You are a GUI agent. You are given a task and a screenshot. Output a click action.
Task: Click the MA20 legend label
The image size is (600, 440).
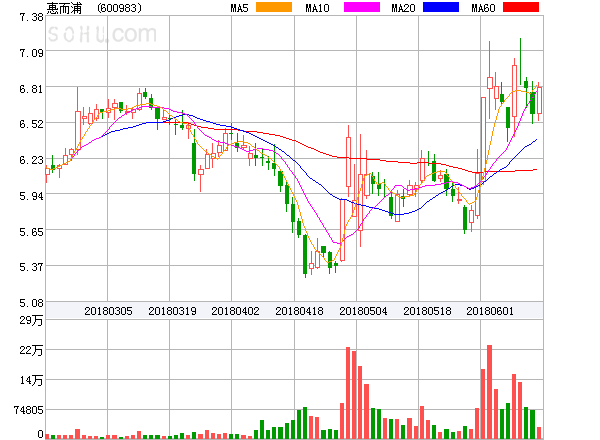tap(403, 8)
